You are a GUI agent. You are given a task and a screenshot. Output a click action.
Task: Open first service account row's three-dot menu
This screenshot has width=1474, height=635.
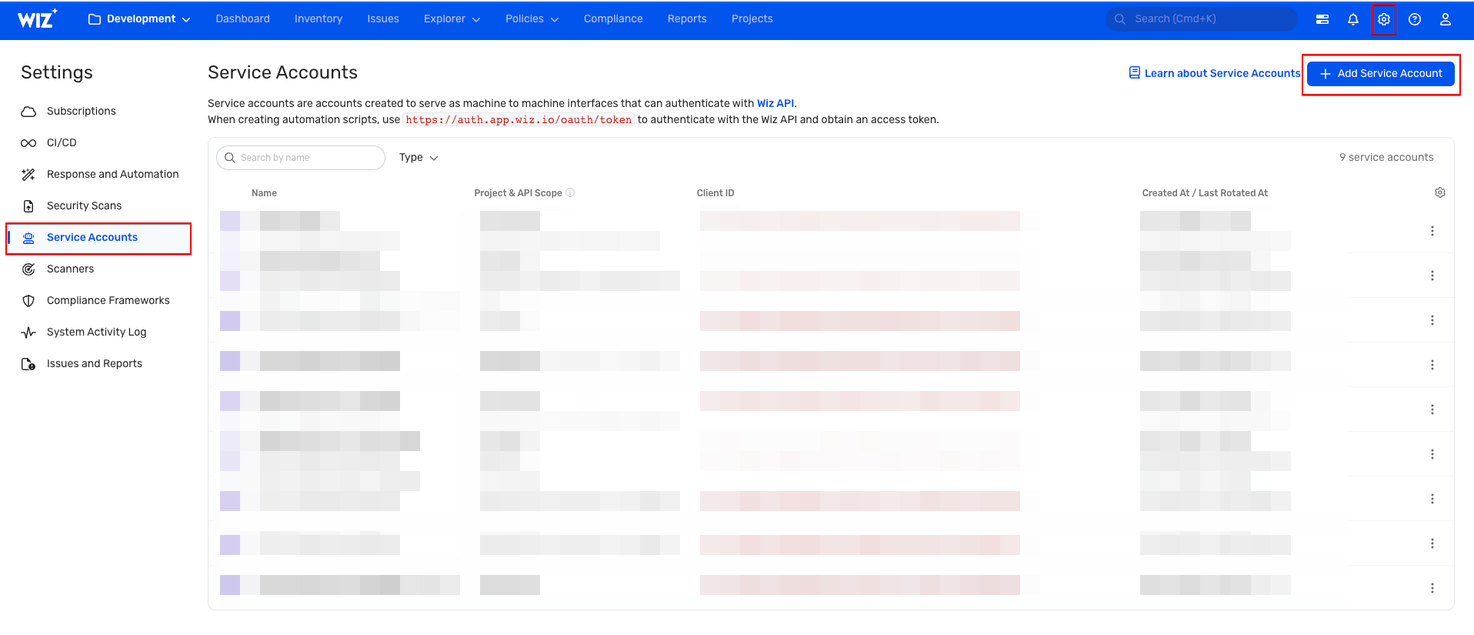1432,231
